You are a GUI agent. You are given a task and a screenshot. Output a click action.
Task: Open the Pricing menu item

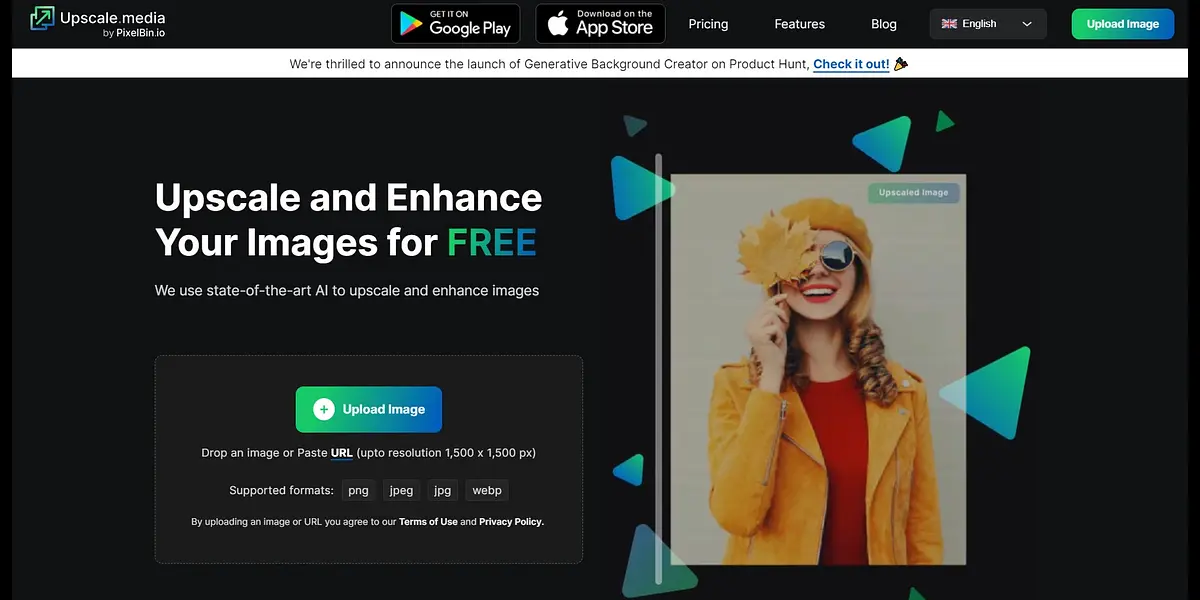tap(708, 24)
